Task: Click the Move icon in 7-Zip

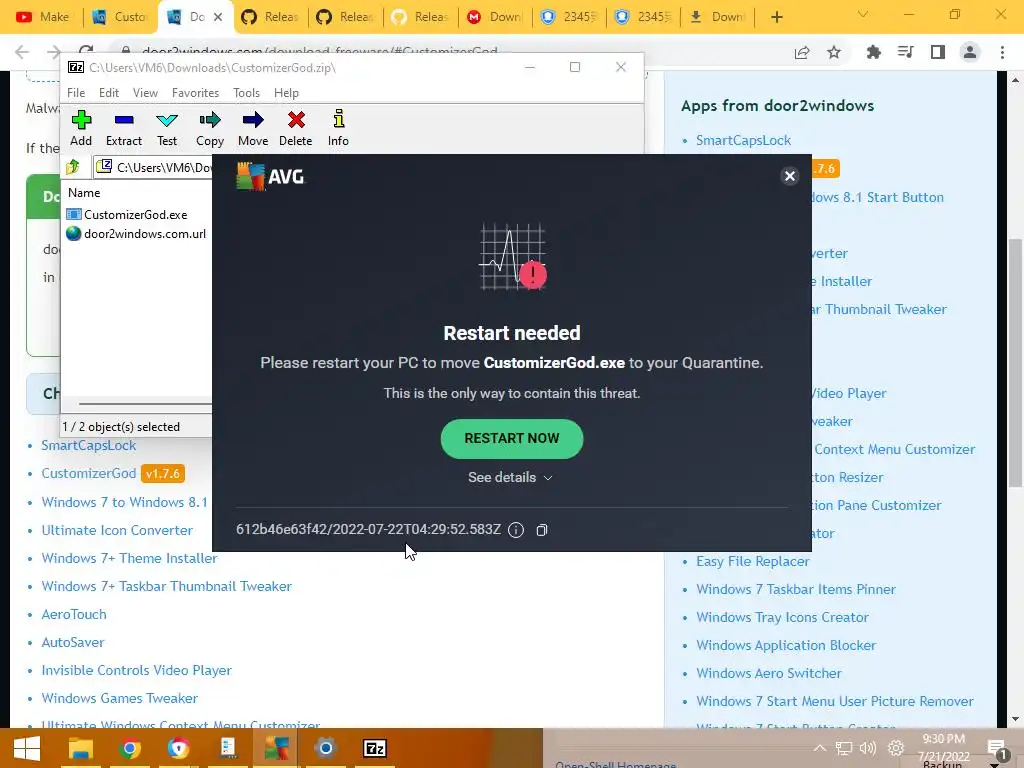Action: click(253, 128)
